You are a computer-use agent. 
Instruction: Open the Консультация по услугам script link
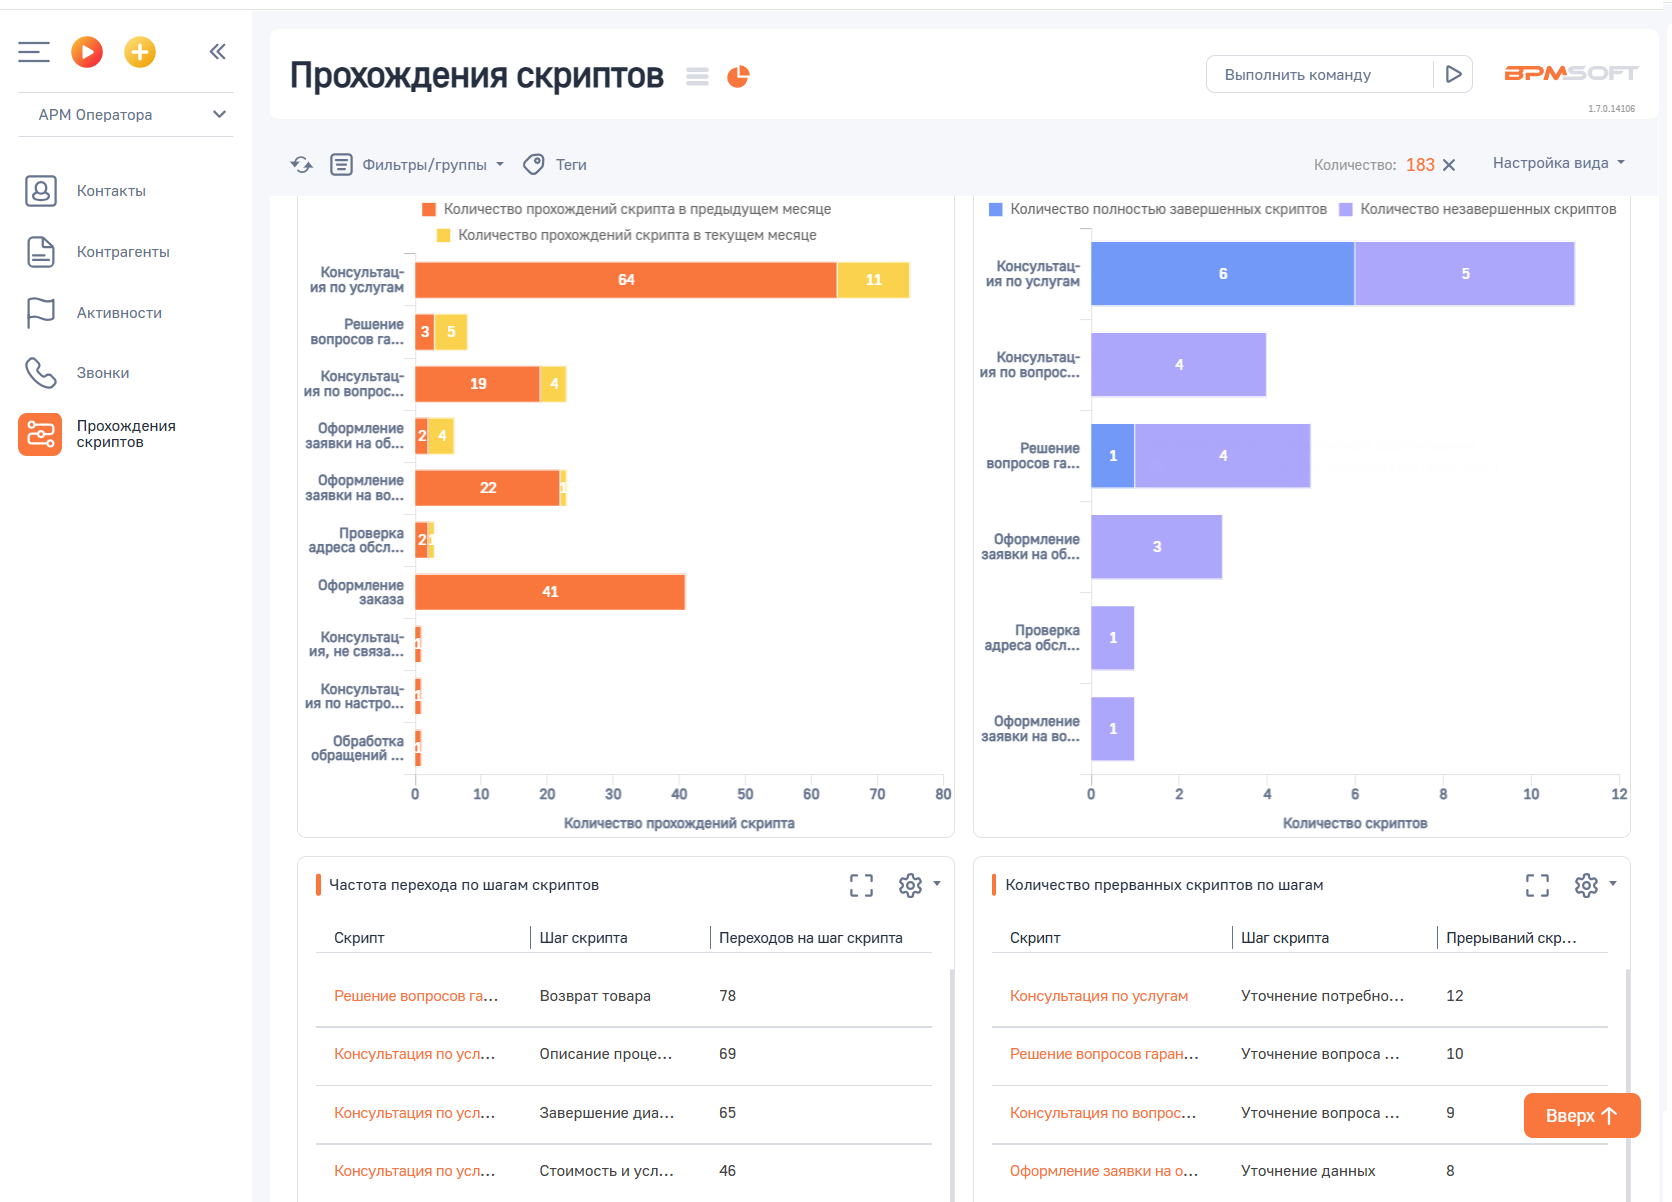(x=1099, y=995)
